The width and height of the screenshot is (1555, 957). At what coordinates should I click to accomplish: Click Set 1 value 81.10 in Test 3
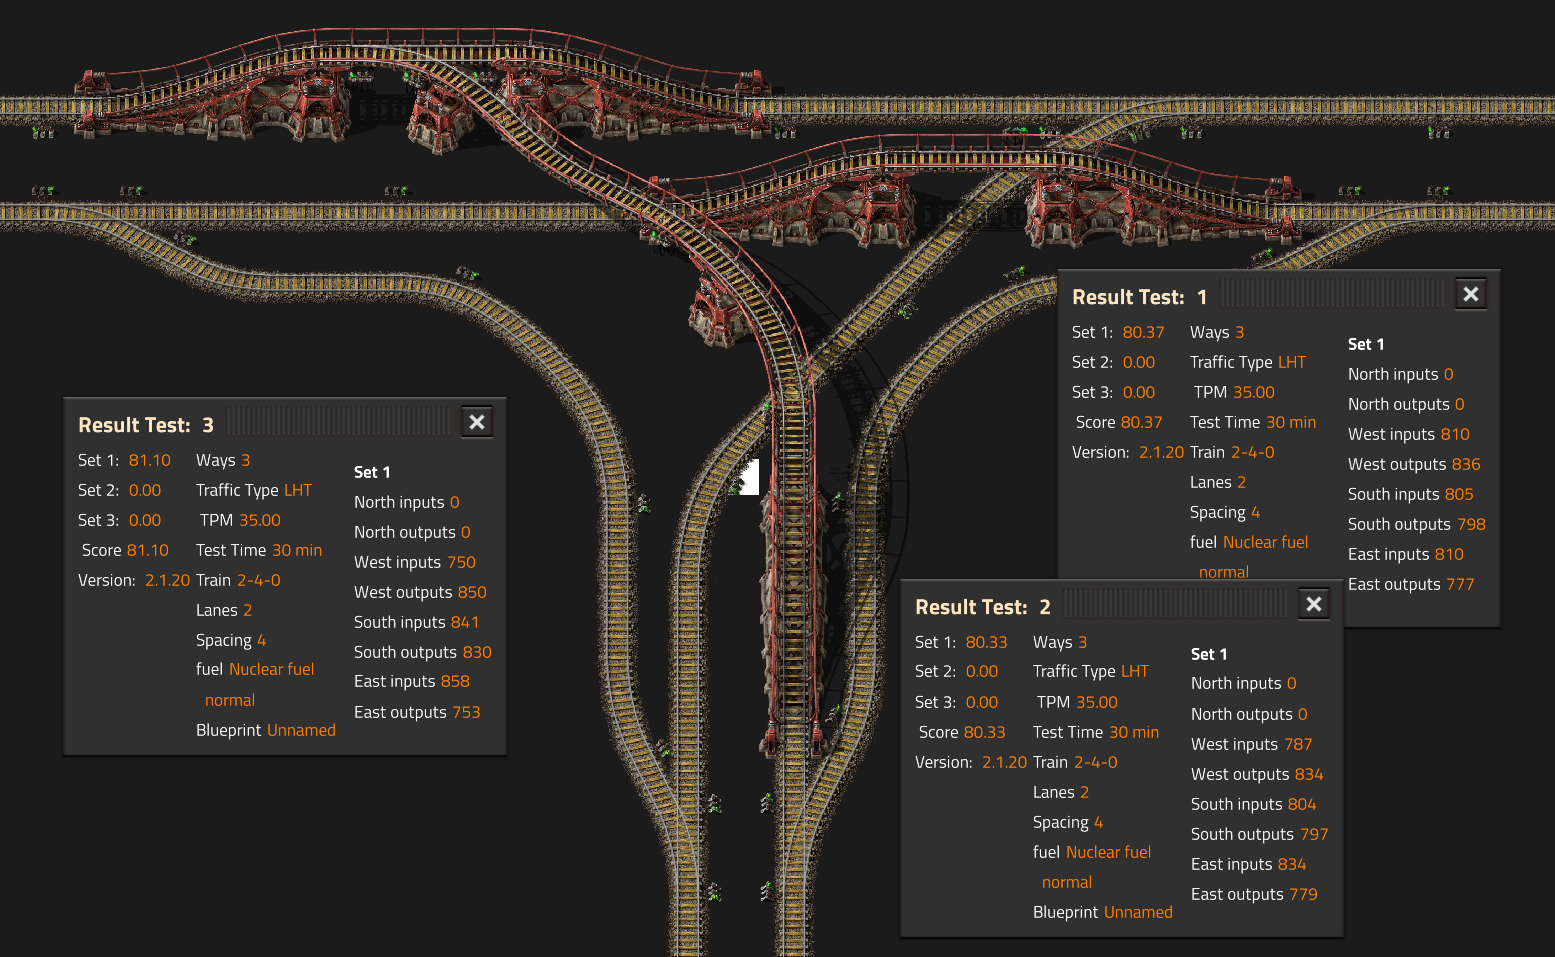click(x=150, y=460)
